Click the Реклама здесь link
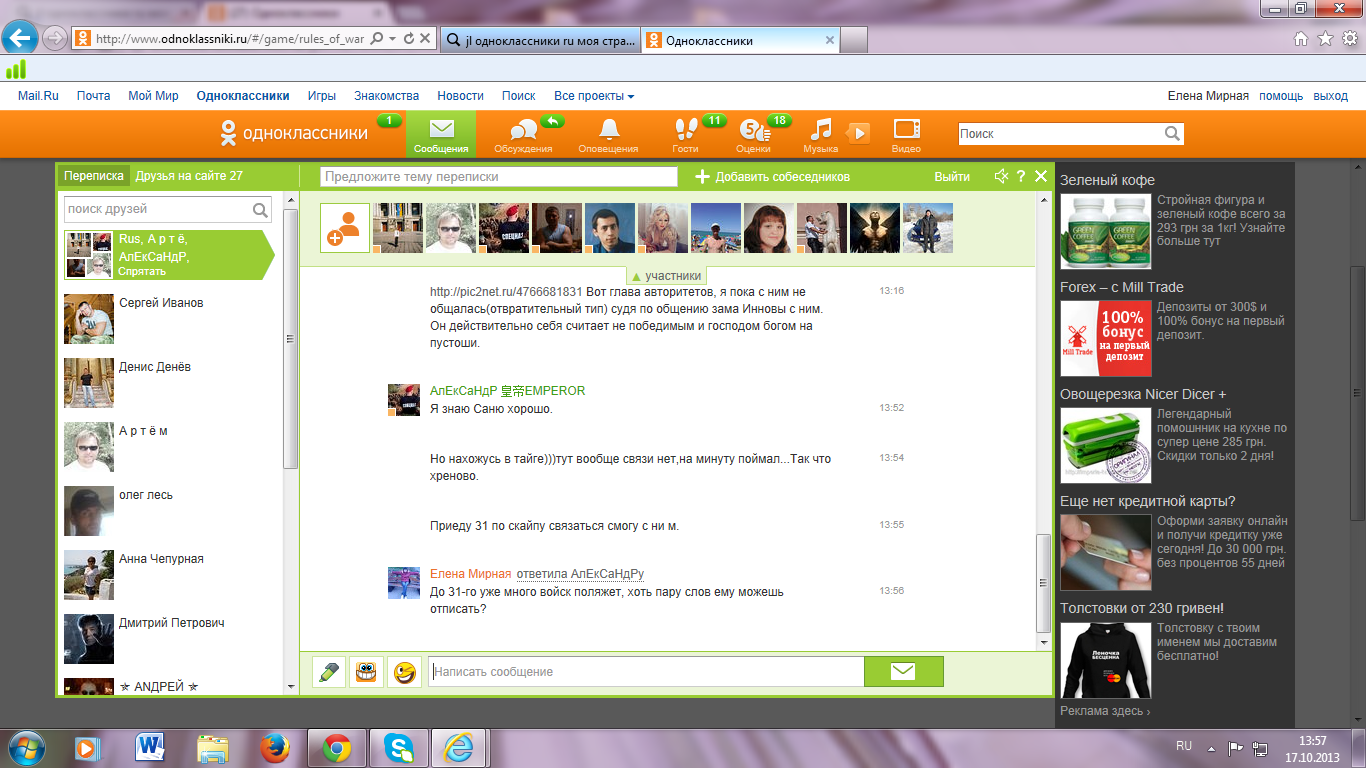This screenshot has width=1366, height=768. coord(1105,711)
